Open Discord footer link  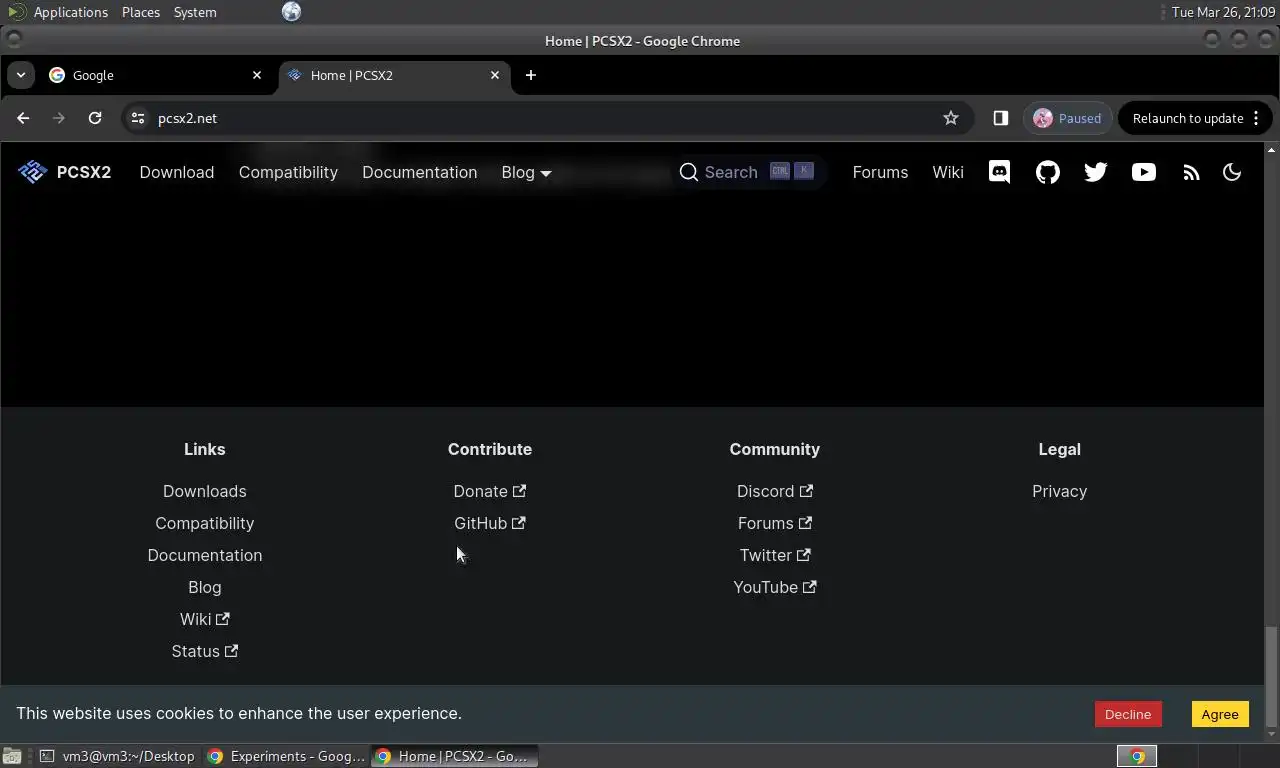click(775, 491)
